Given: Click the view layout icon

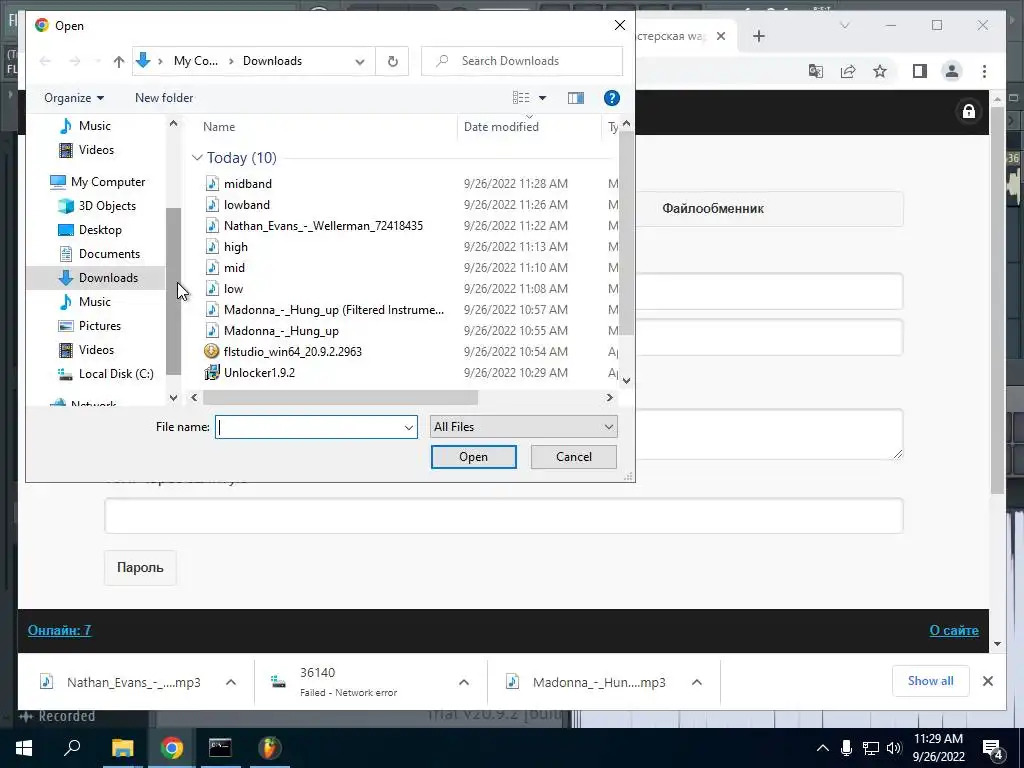Looking at the screenshot, I should [521, 98].
